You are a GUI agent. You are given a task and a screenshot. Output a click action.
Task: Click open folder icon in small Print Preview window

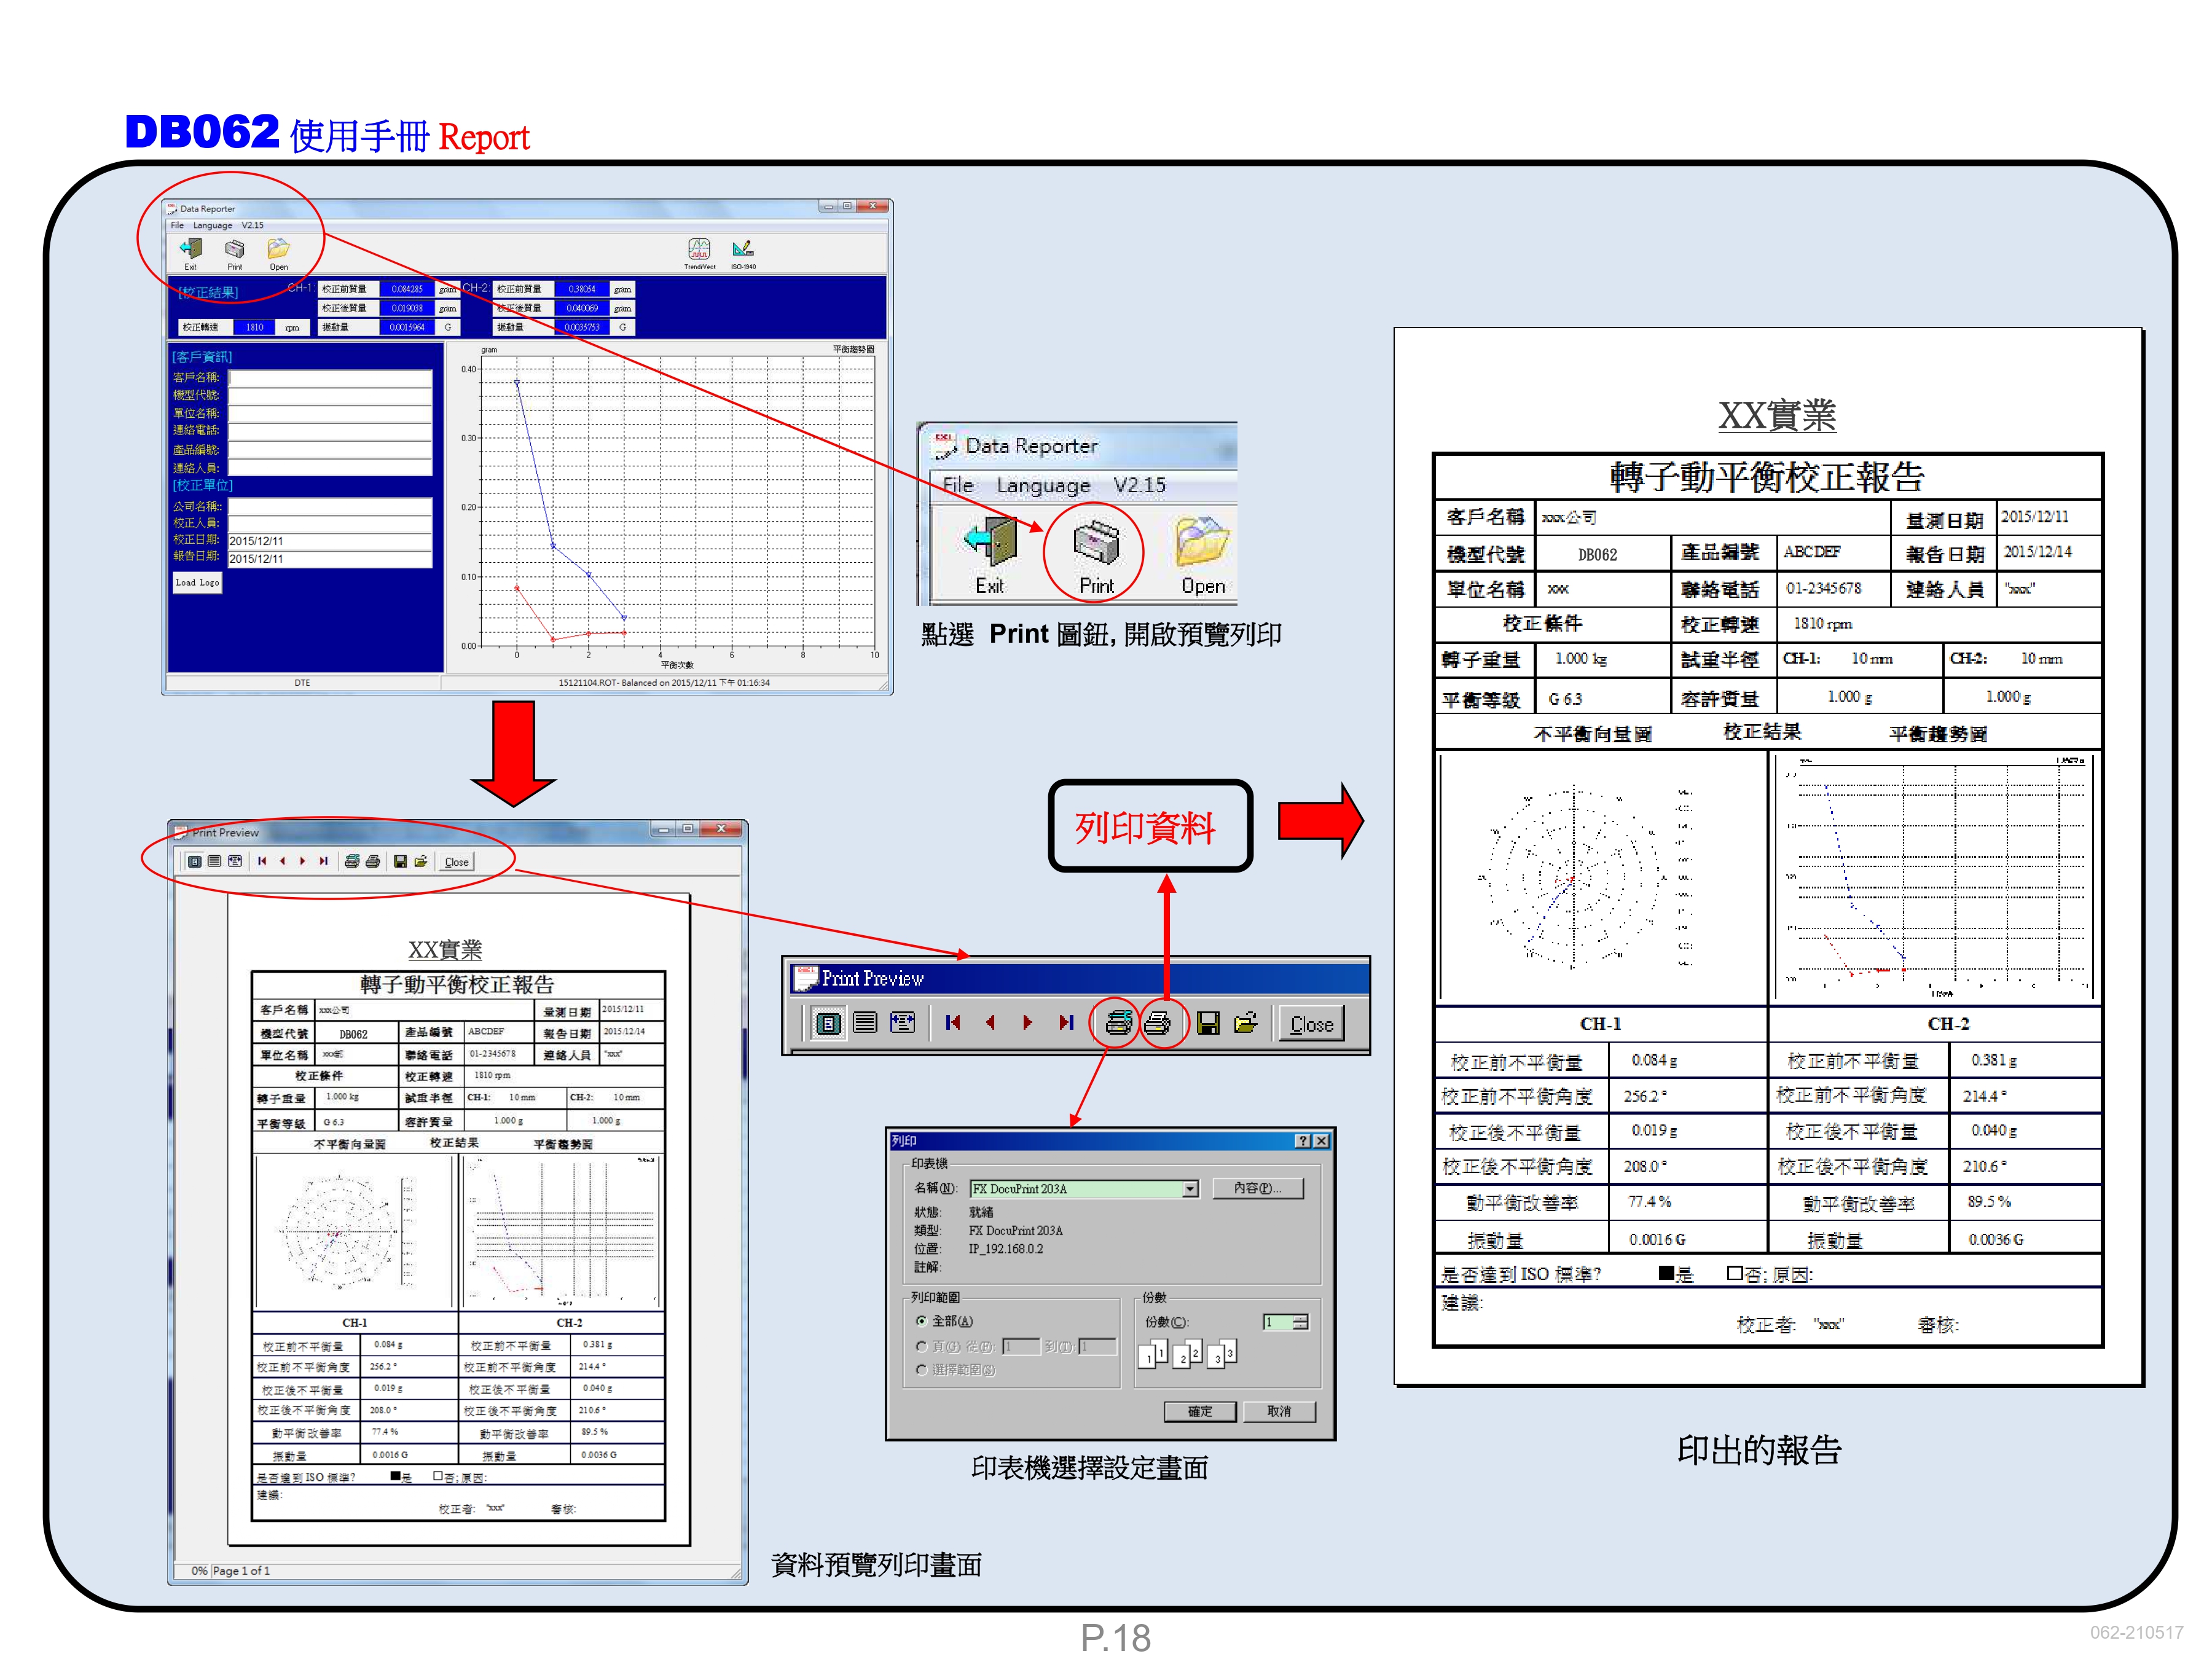click(x=421, y=861)
